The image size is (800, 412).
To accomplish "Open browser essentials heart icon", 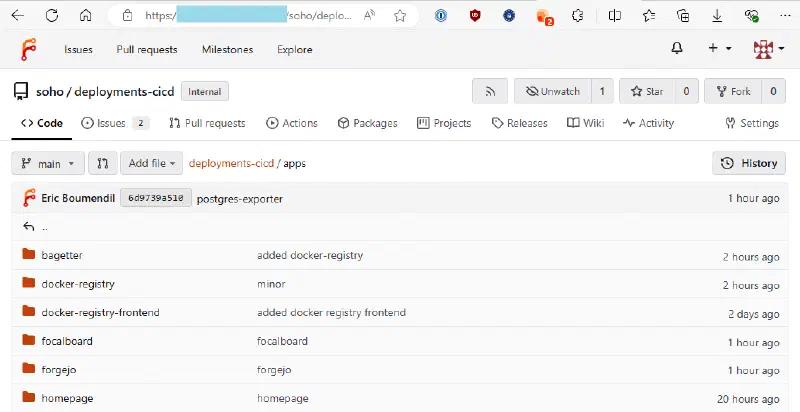I will point(751,16).
